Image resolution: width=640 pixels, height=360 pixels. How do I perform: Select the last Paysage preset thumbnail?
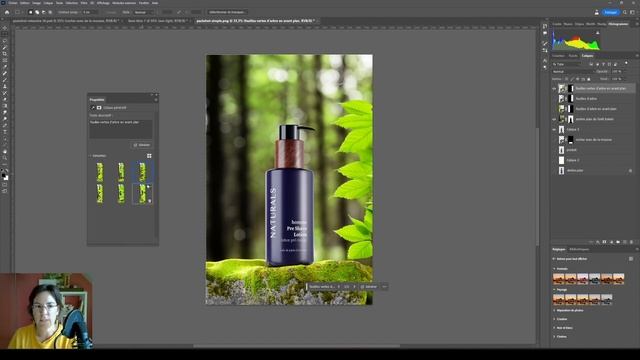pos(607,300)
